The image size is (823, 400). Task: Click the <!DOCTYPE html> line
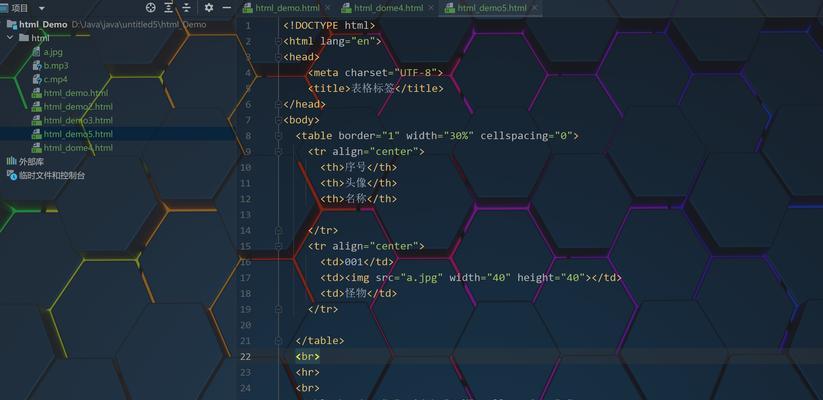(x=329, y=25)
